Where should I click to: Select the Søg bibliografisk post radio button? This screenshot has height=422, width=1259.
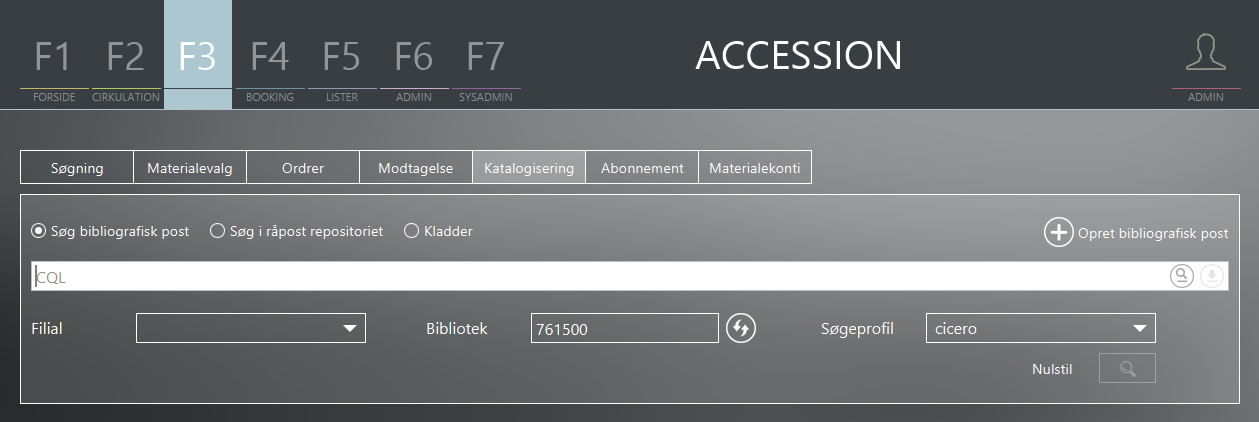tap(39, 231)
